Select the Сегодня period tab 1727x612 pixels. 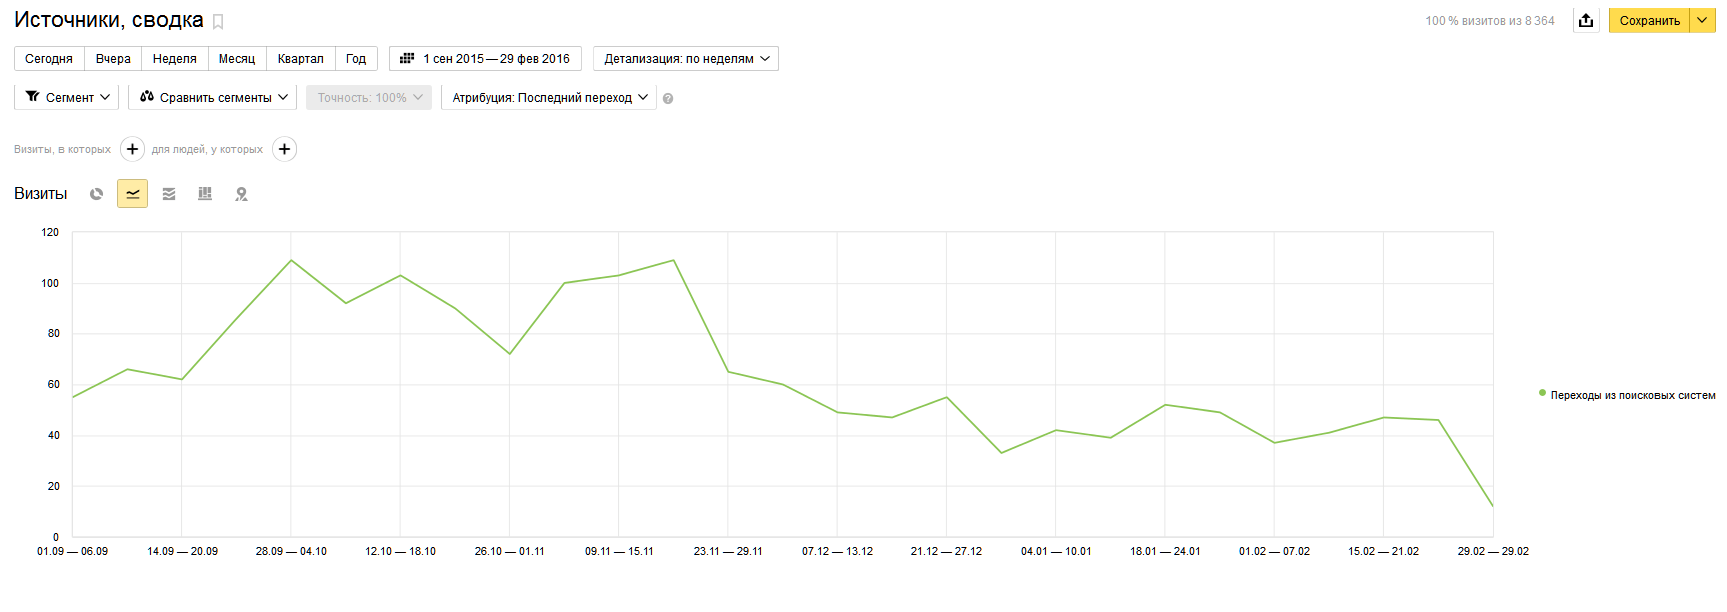pos(49,59)
